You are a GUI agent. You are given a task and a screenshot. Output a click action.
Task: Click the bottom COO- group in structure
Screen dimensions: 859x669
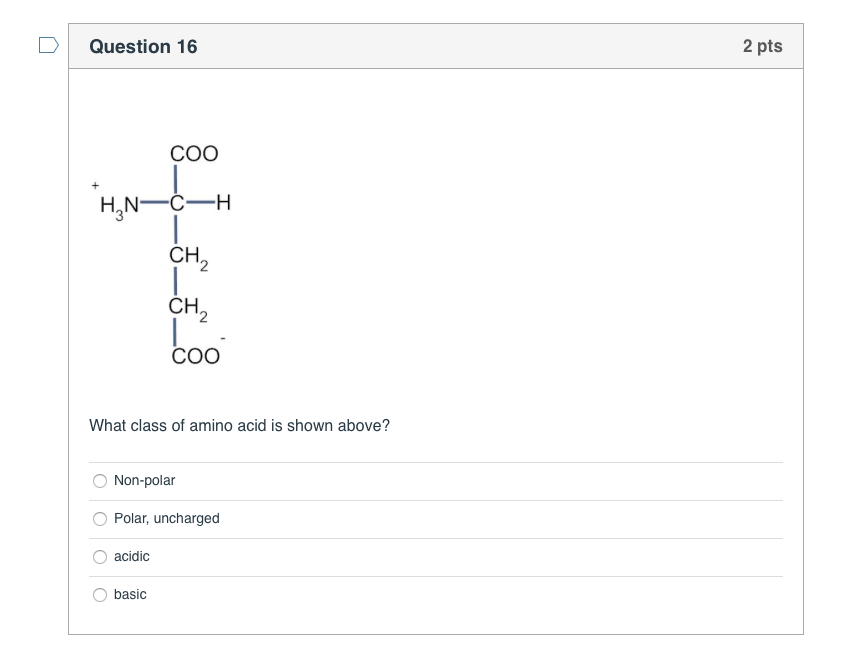pos(196,356)
